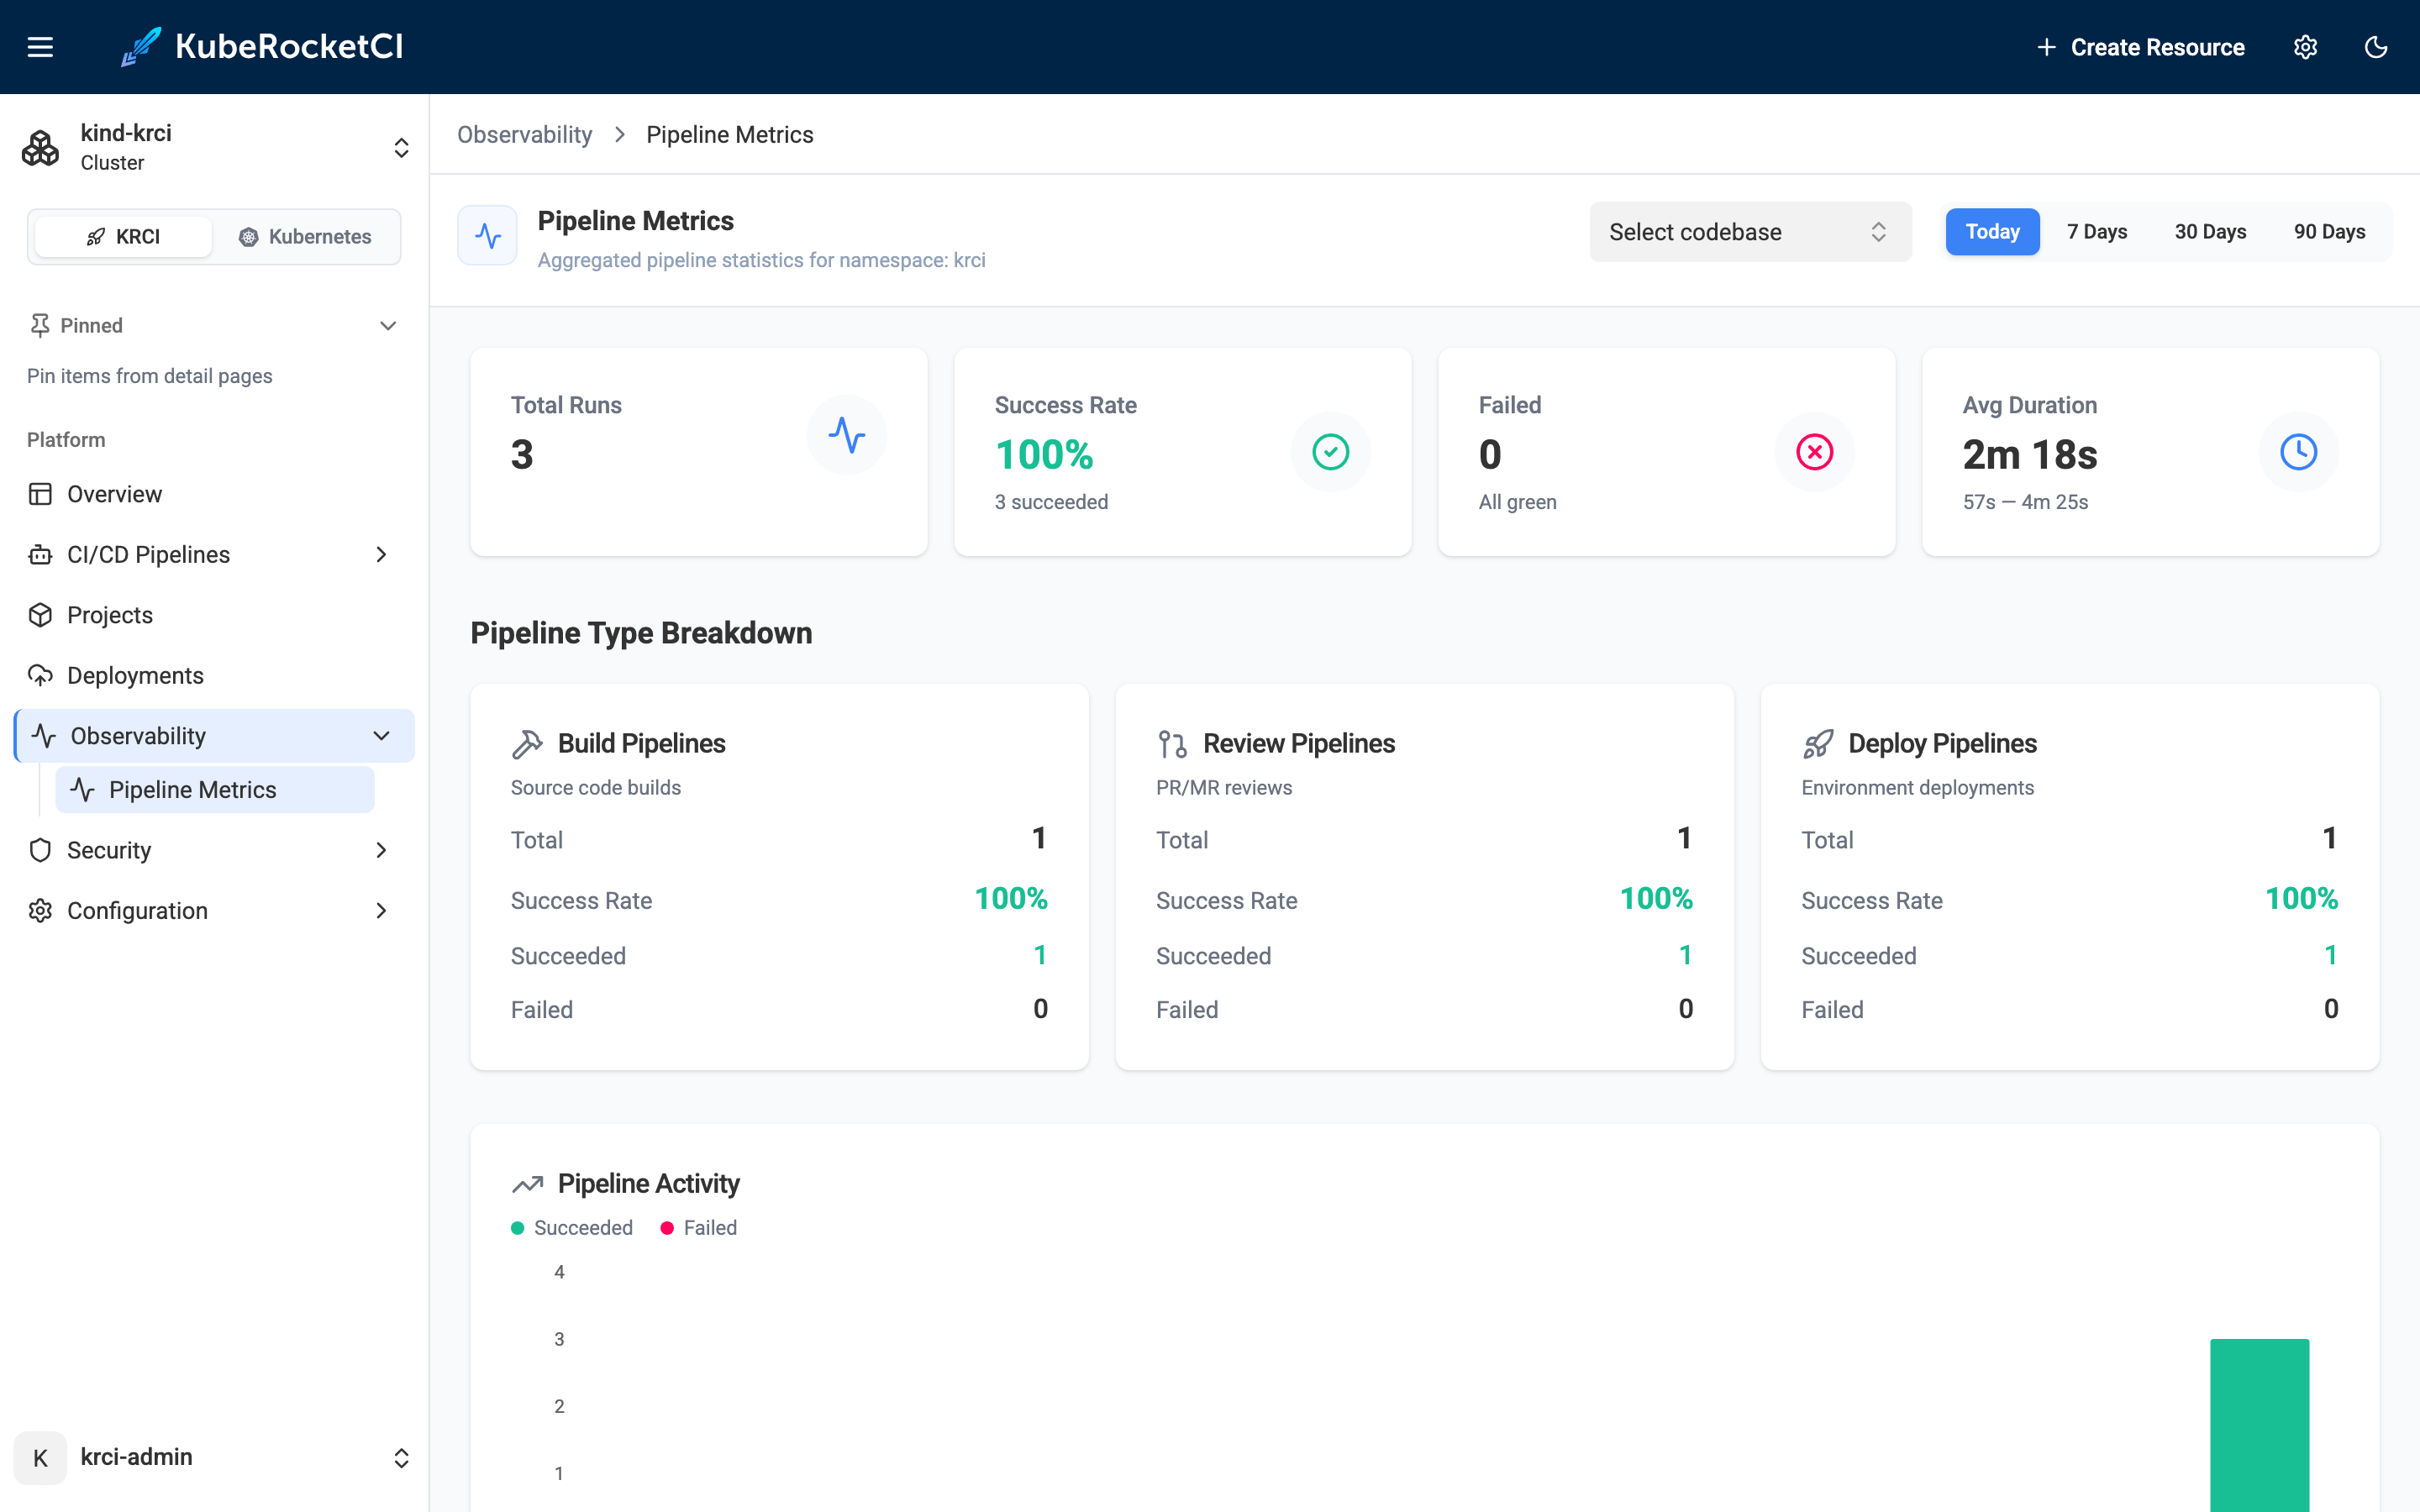Click the Pipeline Activity trending icon

[527, 1184]
